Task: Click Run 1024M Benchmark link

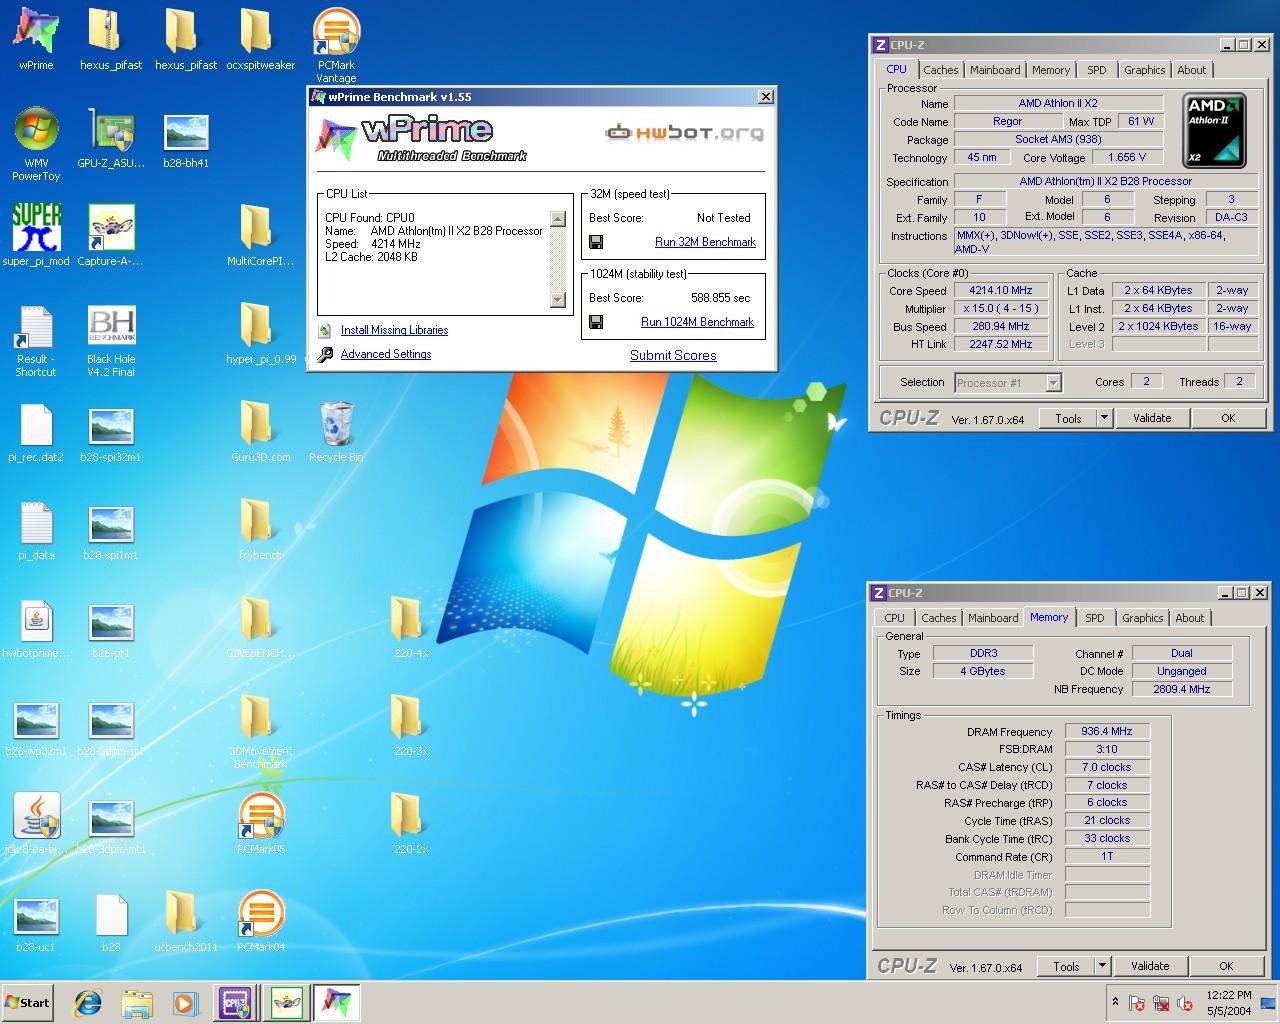Action: (697, 322)
